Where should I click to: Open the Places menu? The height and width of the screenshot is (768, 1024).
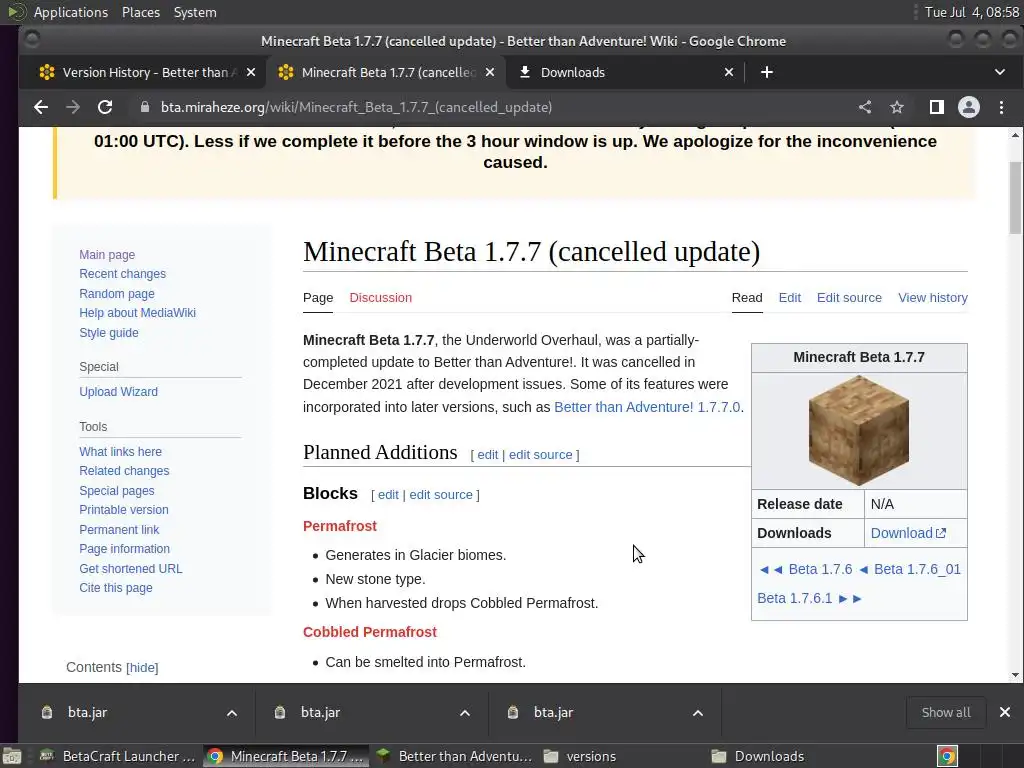(140, 12)
